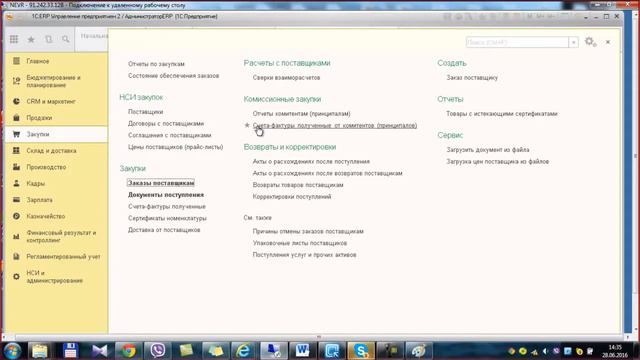Open Сертификаты номенклатуры
640x360 pixels.
coord(167,218)
